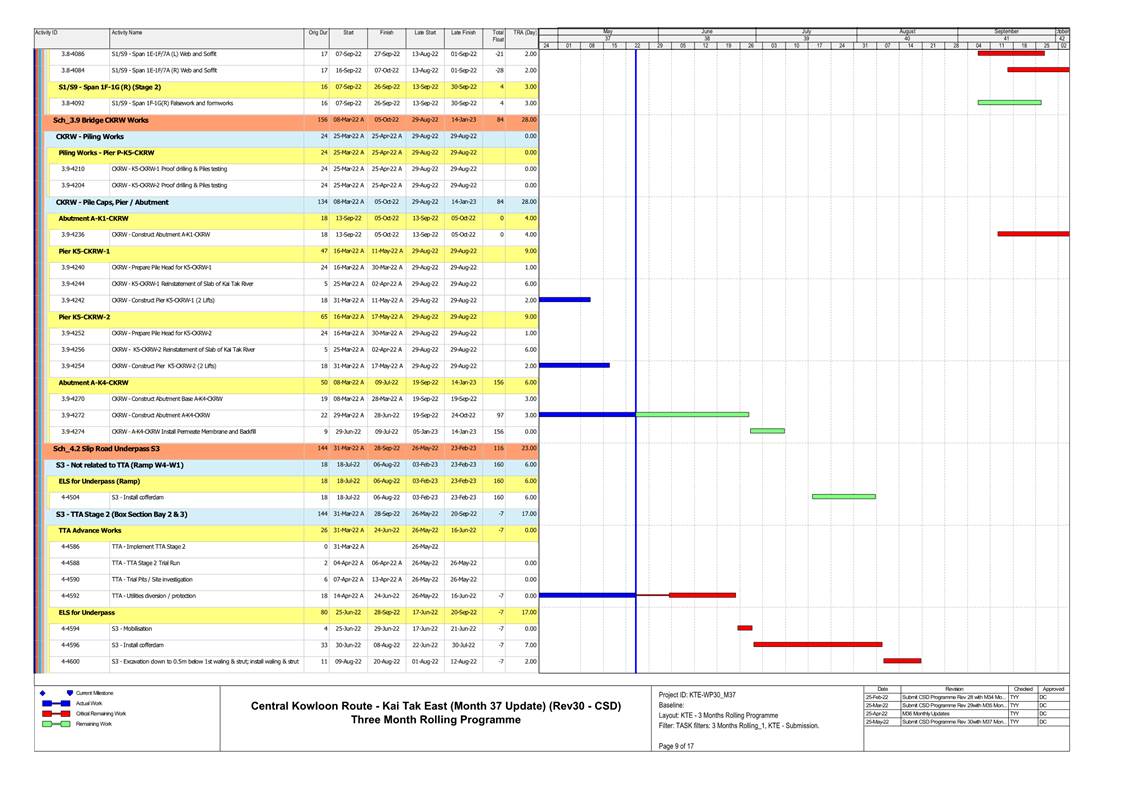Select the red bar for activity 4-4596
Image resolution: width=1134 pixels, height=800 pixels.
817,645
